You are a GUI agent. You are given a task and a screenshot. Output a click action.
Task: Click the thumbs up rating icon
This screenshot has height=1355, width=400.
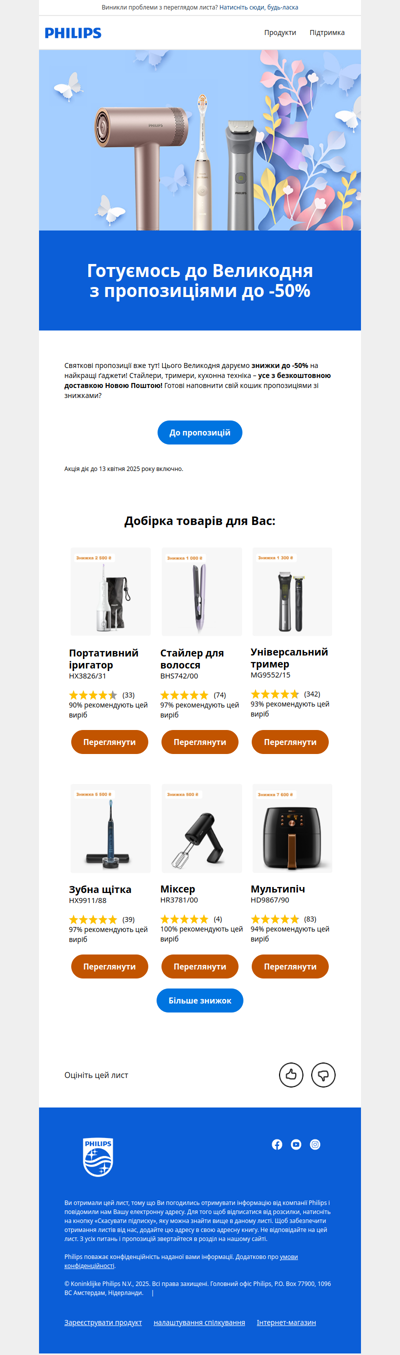[x=291, y=1075]
